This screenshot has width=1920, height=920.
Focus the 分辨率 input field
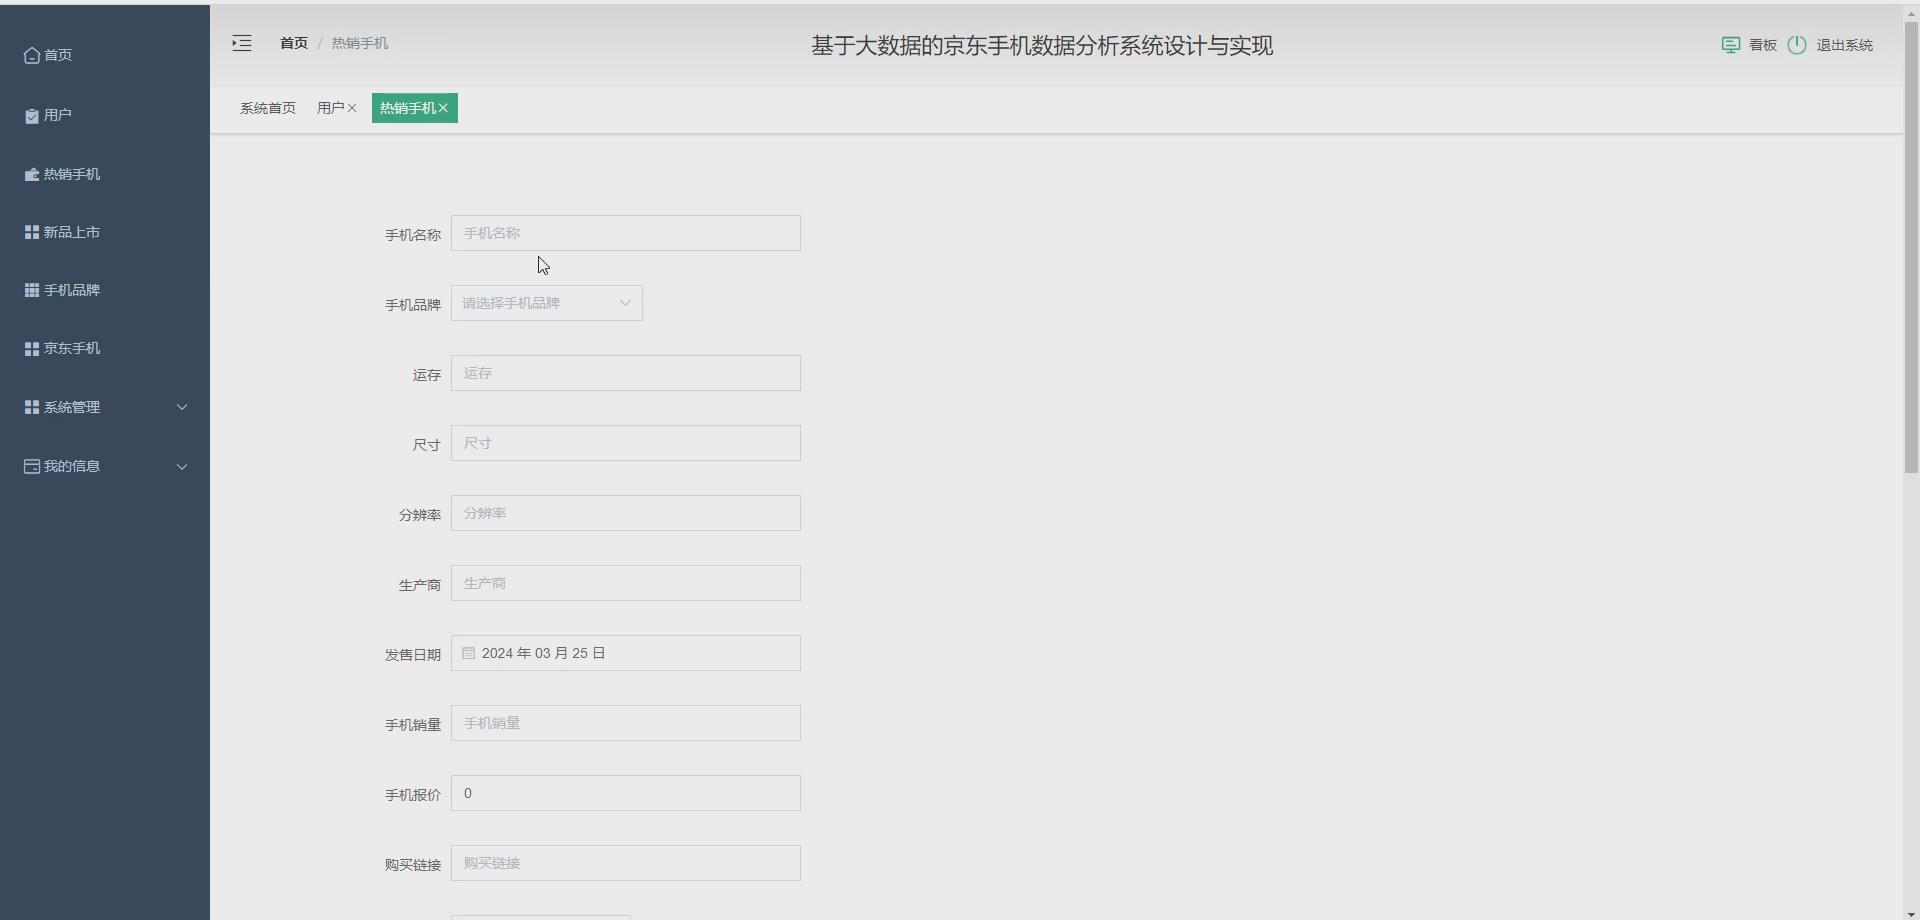click(x=626, y=513)
